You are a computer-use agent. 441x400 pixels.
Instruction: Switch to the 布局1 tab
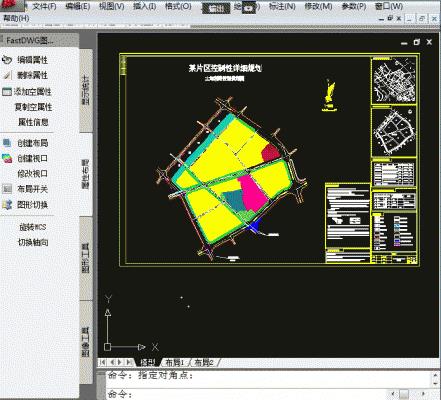click(x=175, y=362)
